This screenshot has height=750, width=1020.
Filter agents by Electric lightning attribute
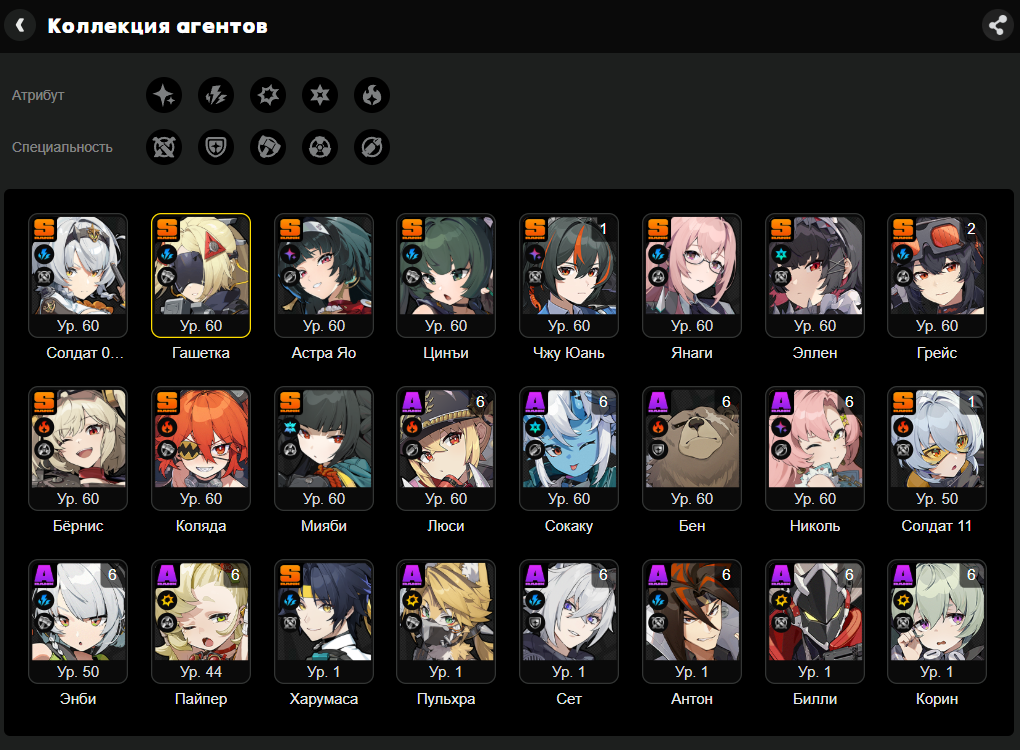(x=216, y=95)
